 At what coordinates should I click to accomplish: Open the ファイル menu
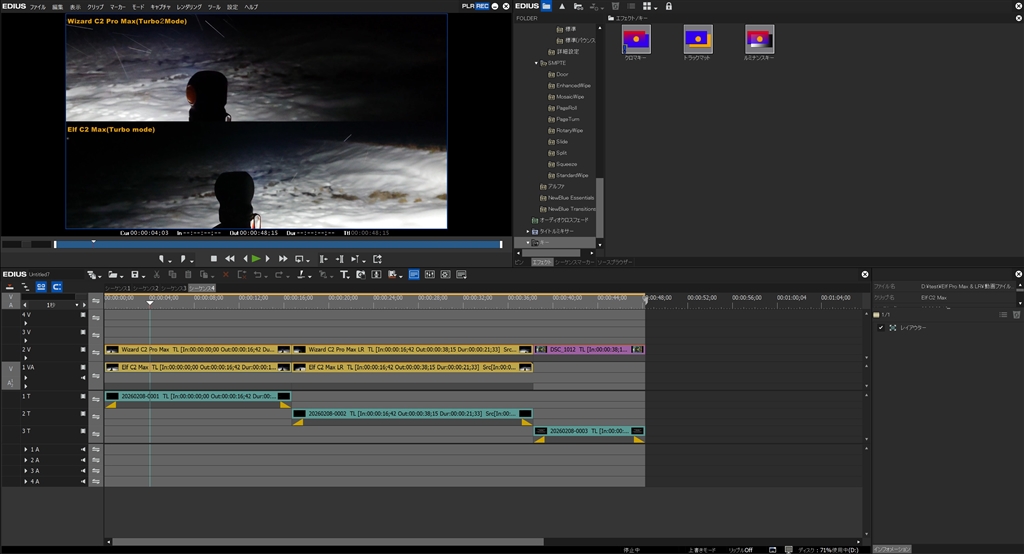pyautogui.click(x=38, y=6)
